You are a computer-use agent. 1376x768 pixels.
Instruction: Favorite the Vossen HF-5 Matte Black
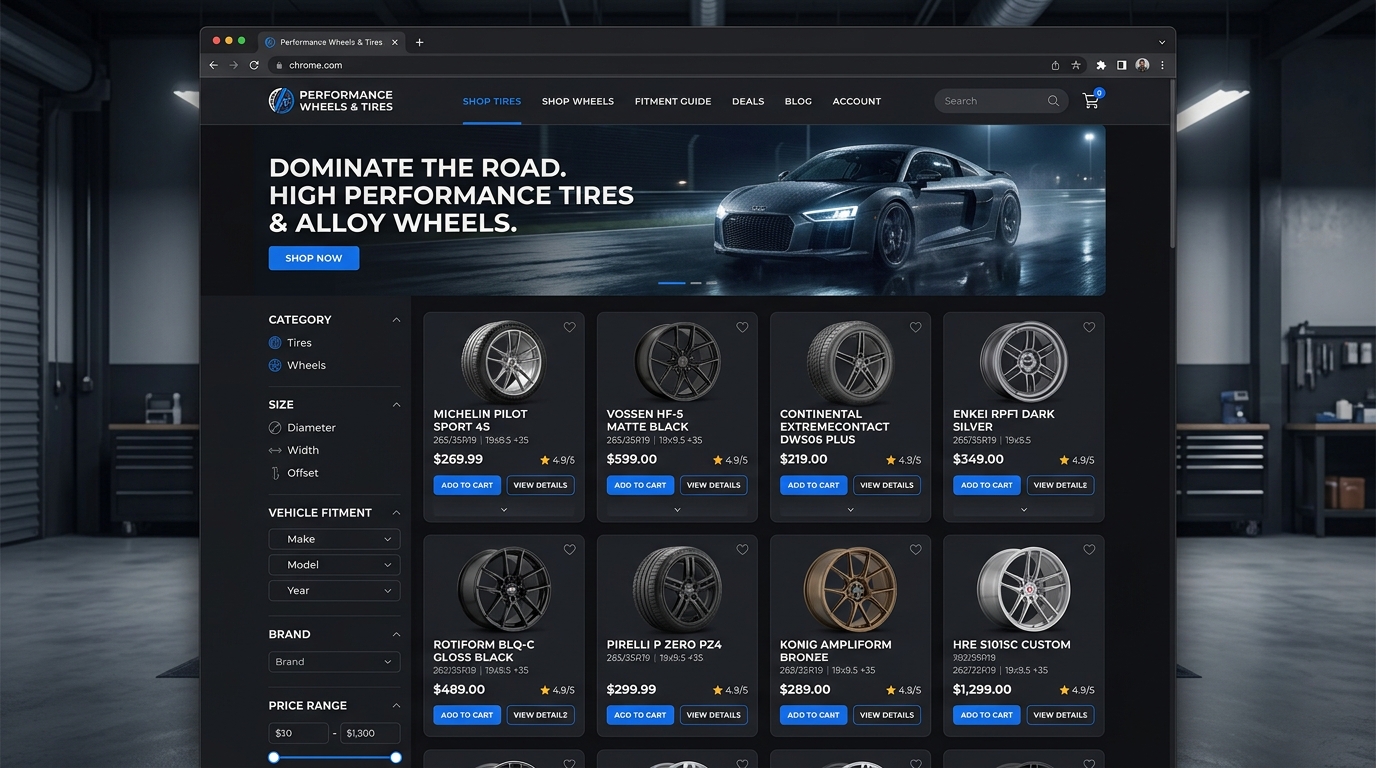pos(742,327)
